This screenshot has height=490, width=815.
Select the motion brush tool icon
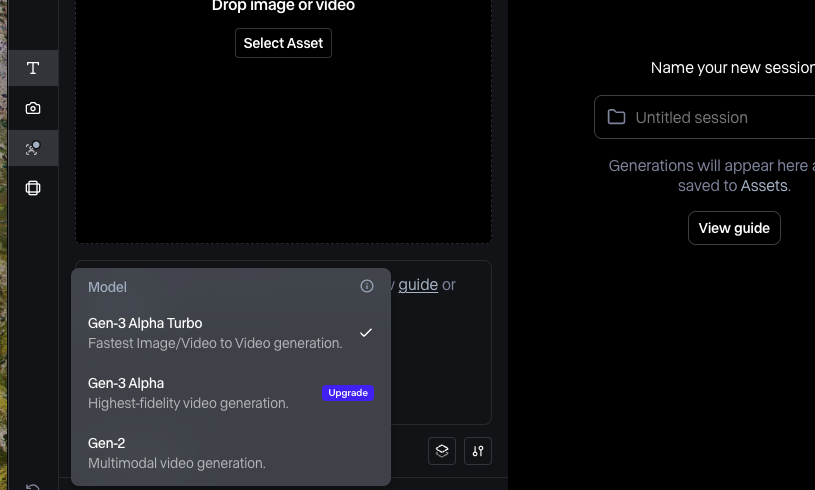pos(33,148)
